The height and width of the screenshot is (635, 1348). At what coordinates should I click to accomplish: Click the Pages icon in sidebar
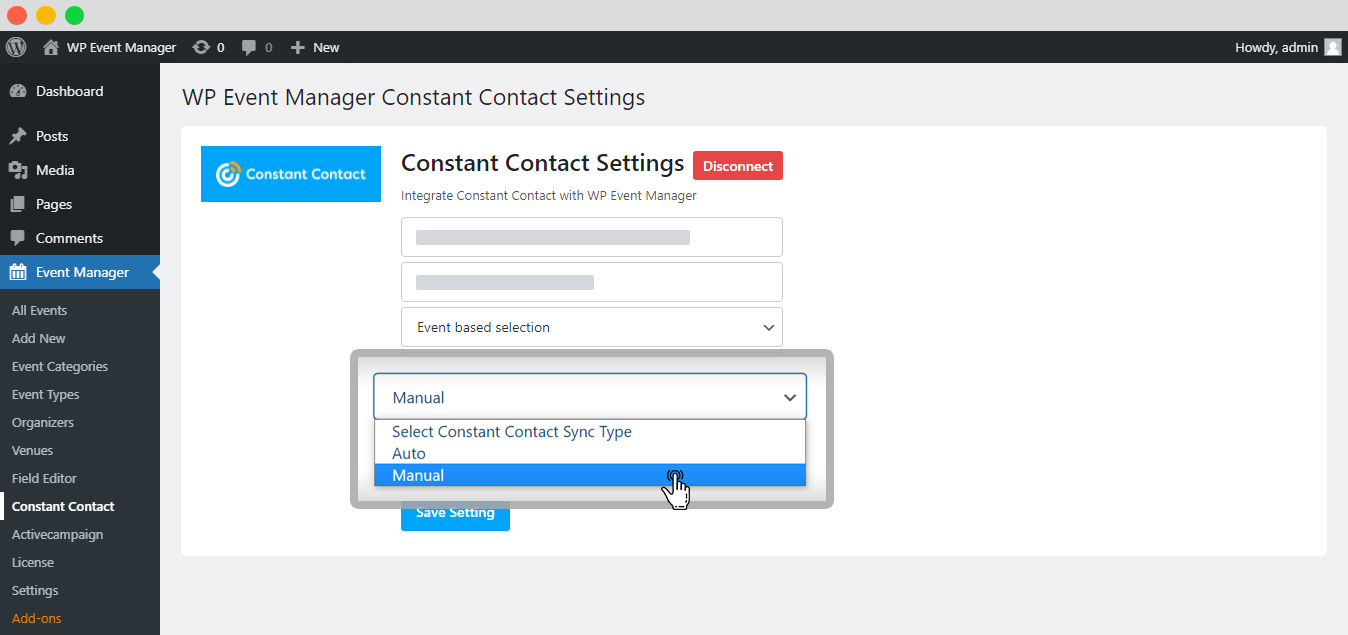pos(18,204)
